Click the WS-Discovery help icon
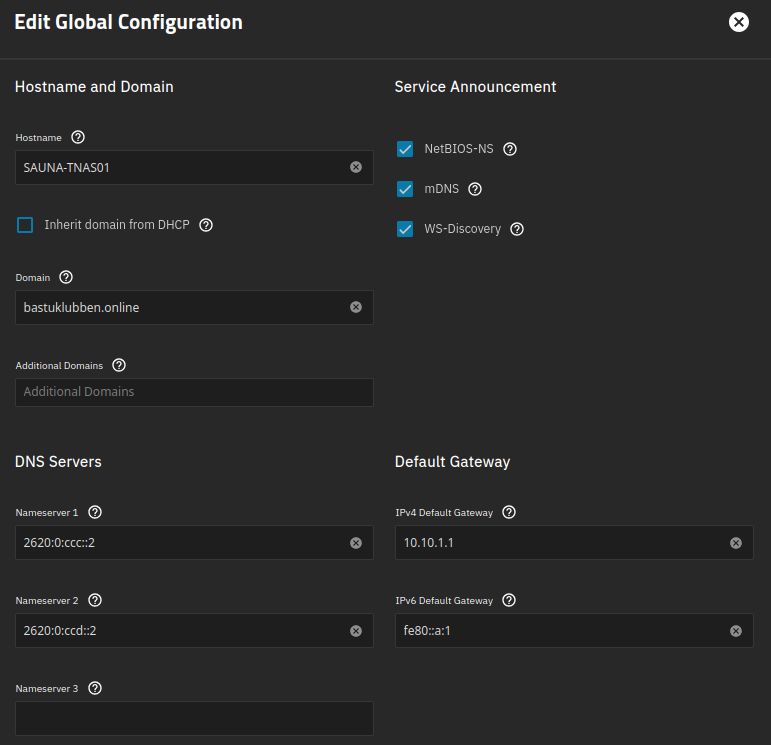This screenshot has width=771, height=745. point(517,229)
